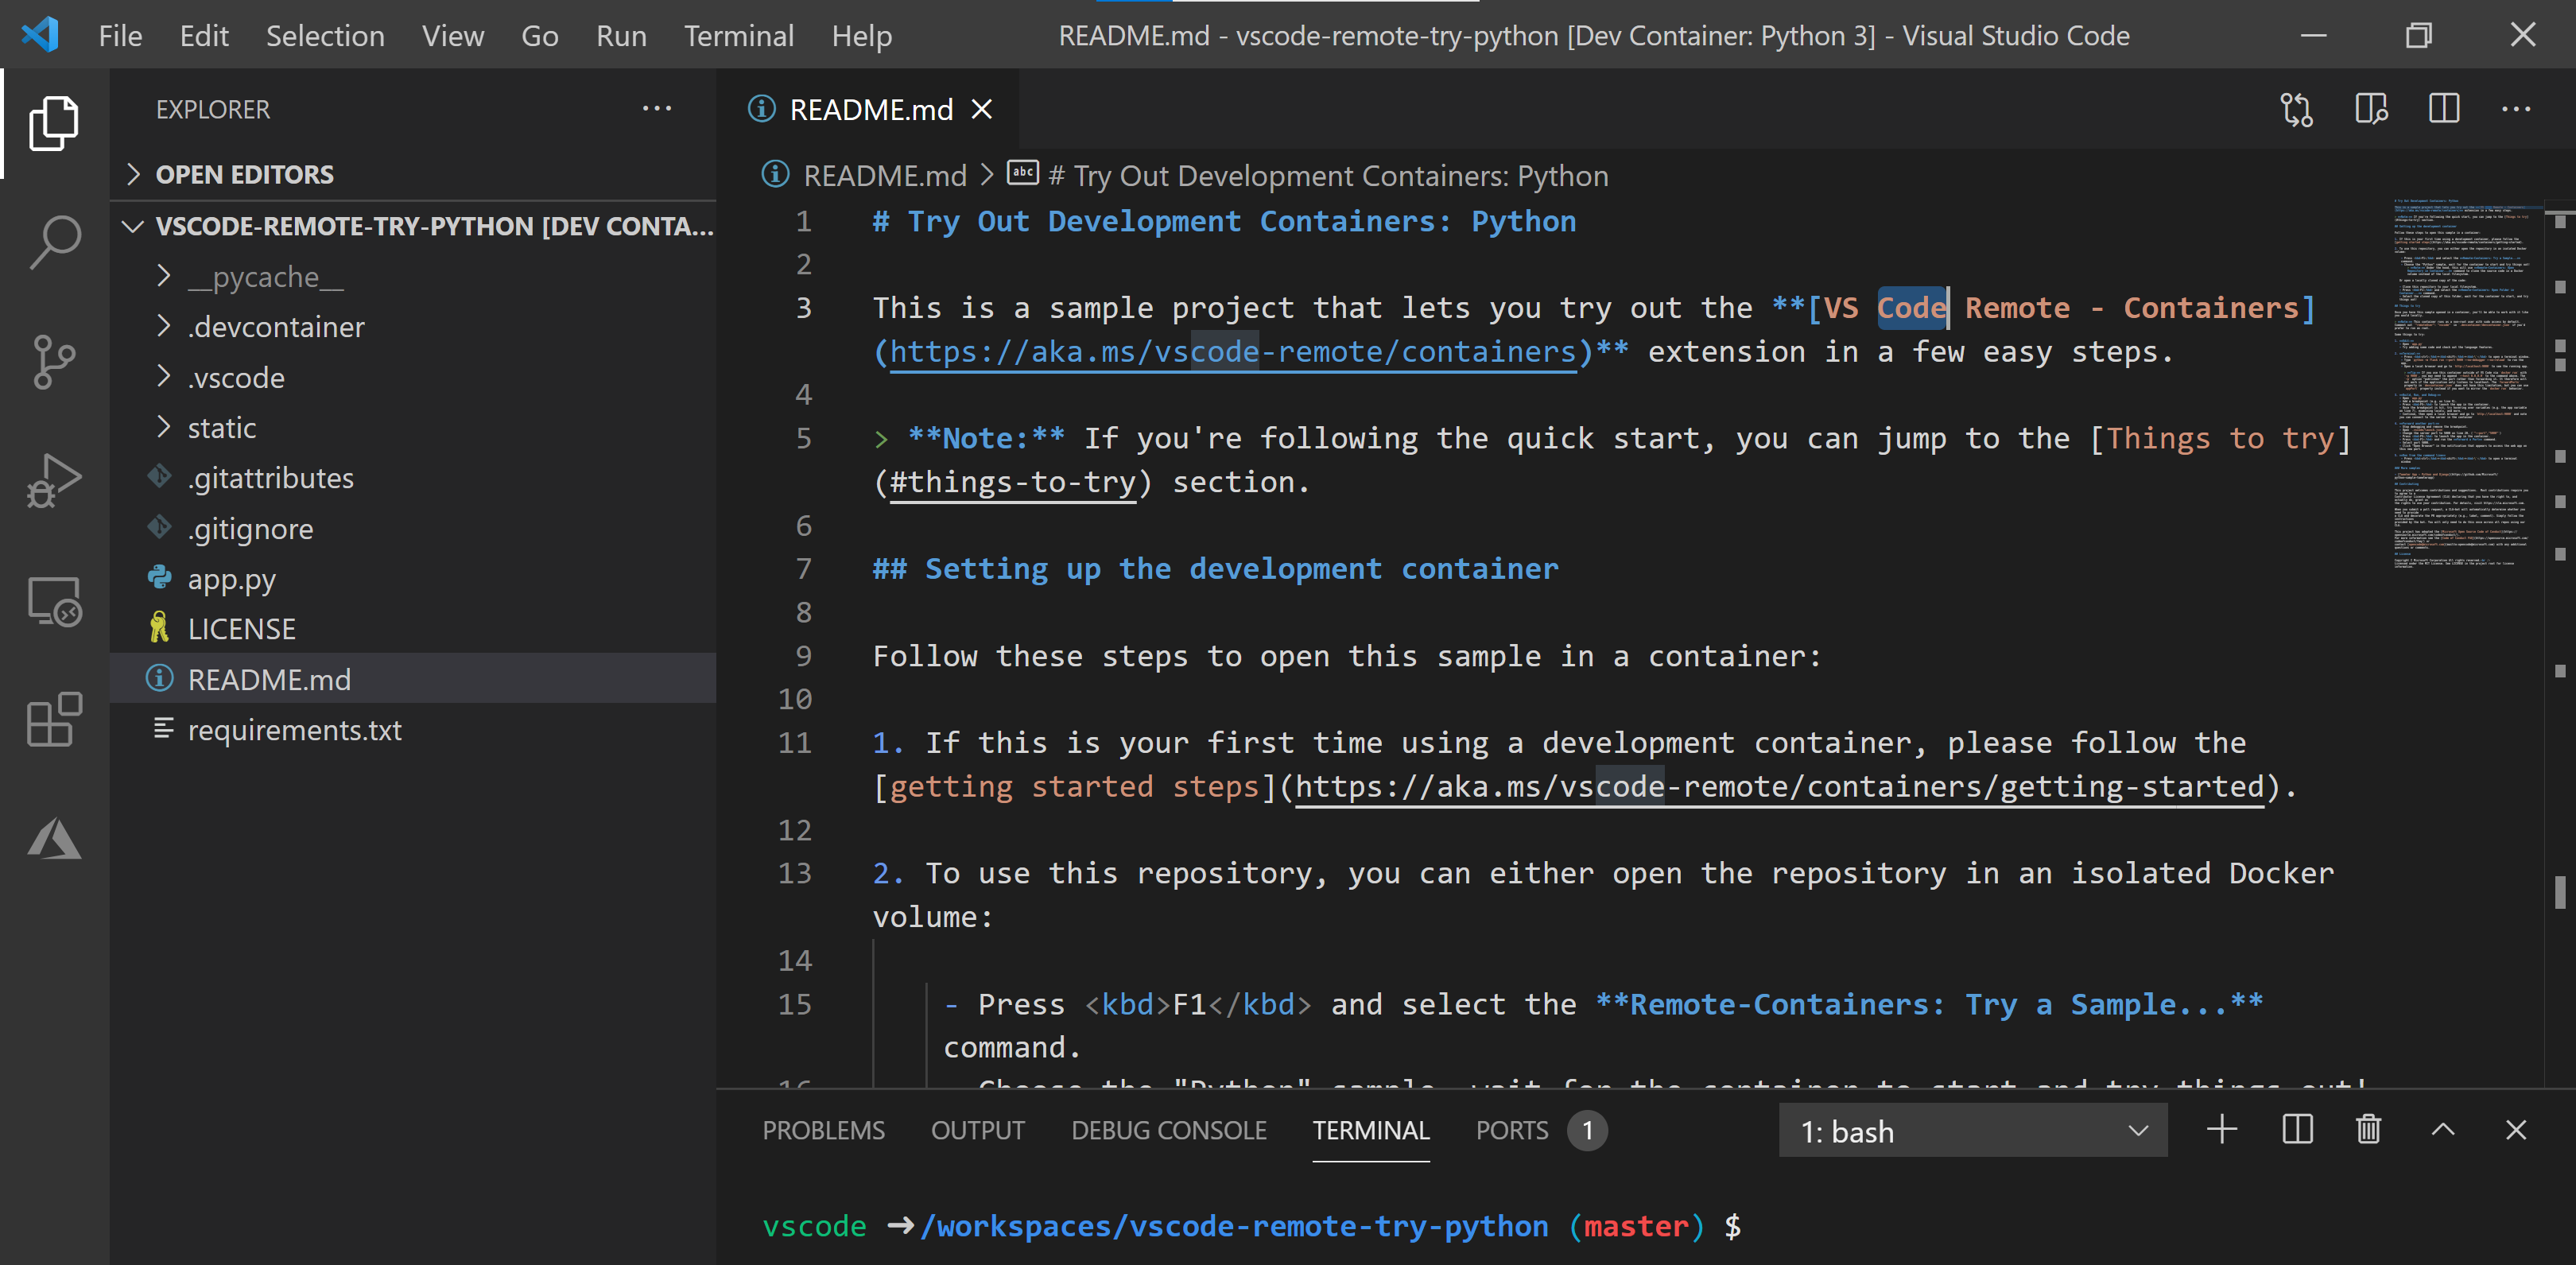Switch to the OUTPUT panel tab
Image resolution: width=2576 pixels, height=1265 pixels.
pos(977,1130)
